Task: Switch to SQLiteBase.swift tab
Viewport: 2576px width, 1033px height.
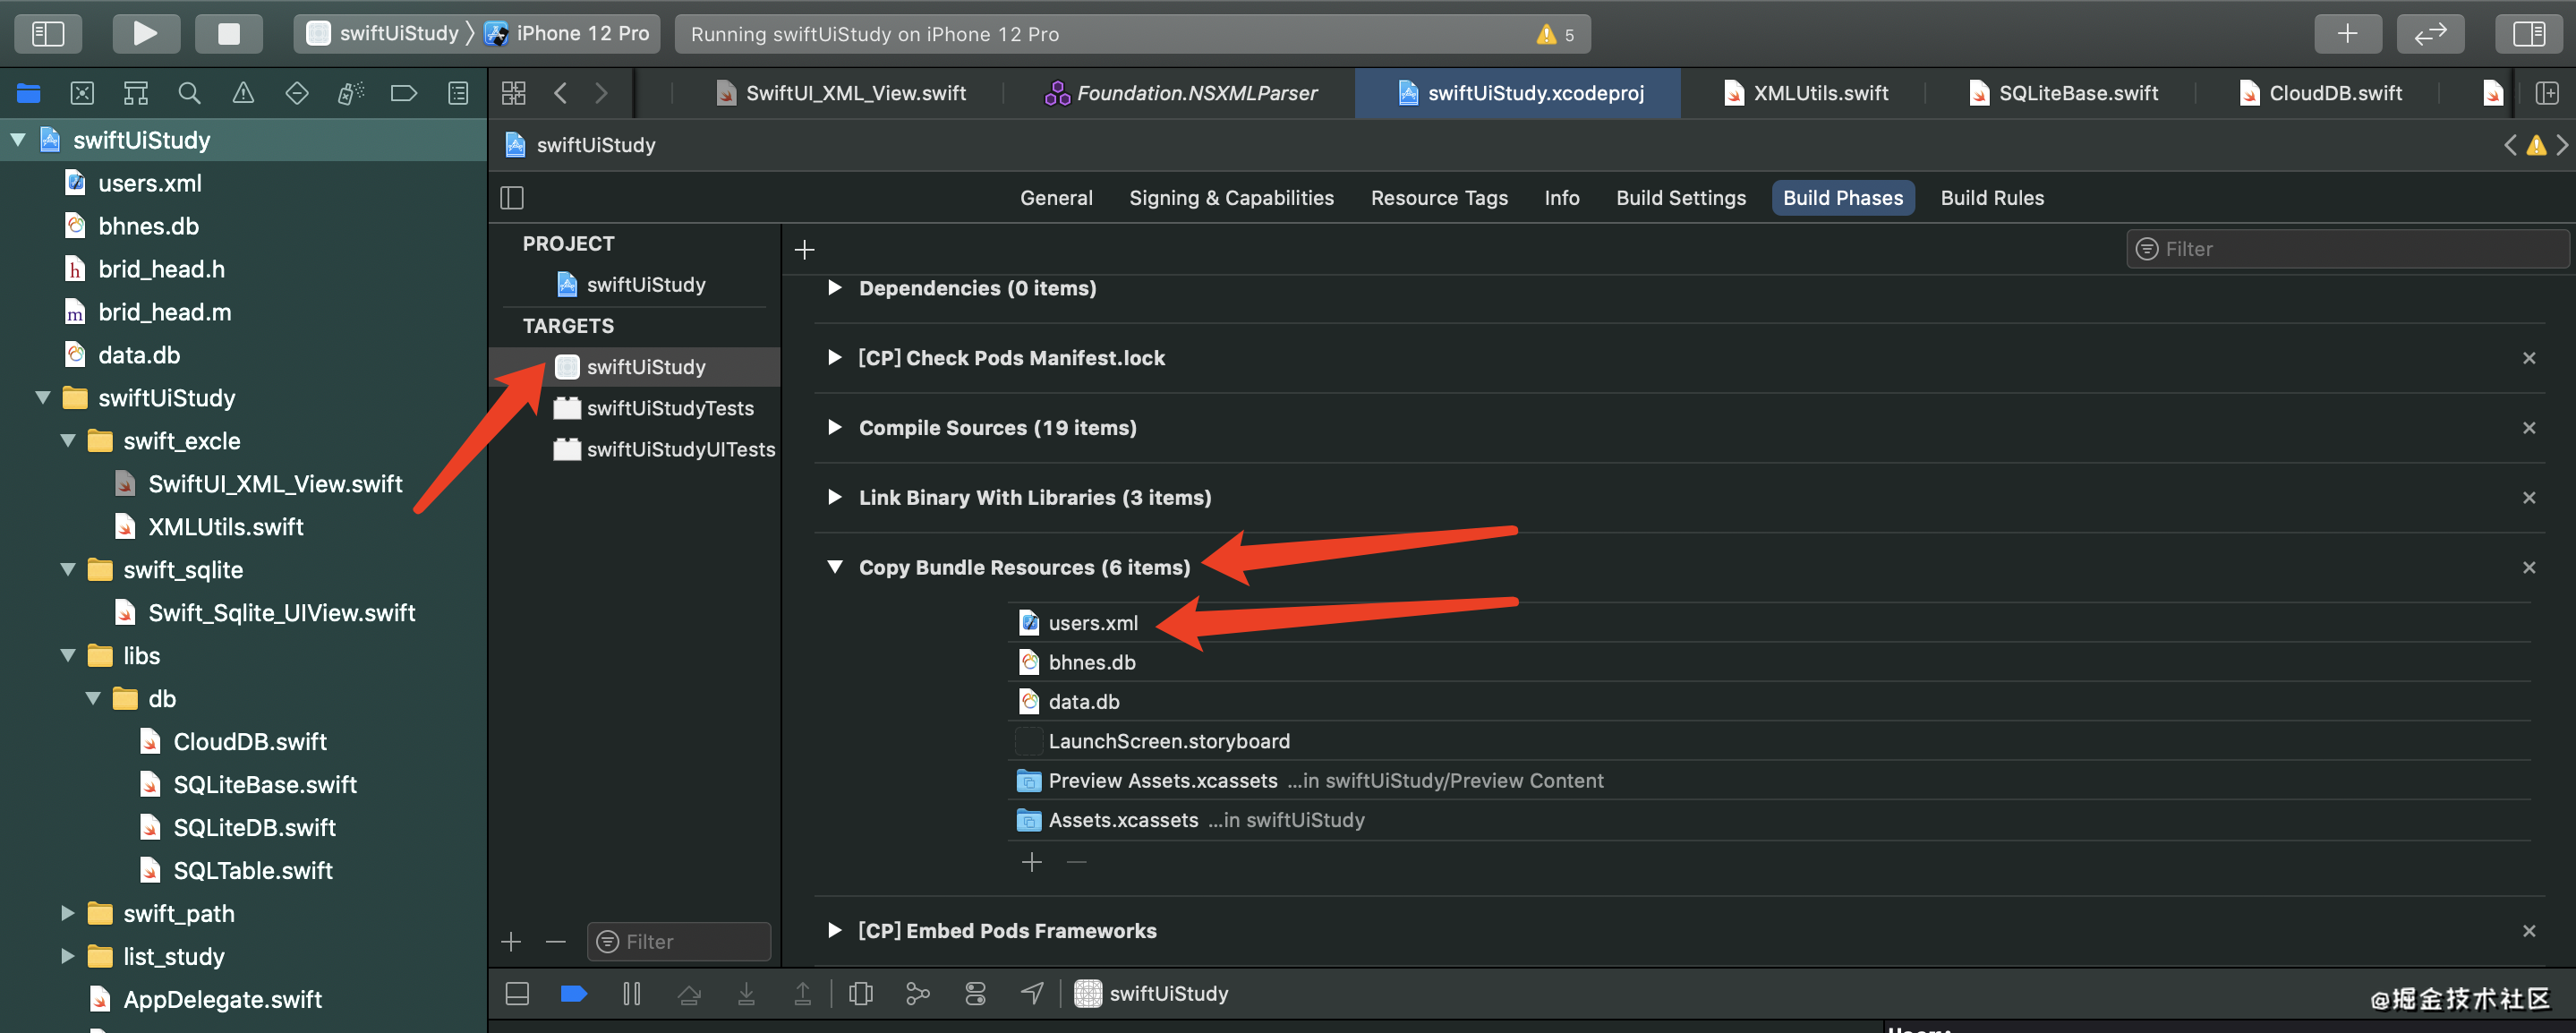Action: point(2064,93)
